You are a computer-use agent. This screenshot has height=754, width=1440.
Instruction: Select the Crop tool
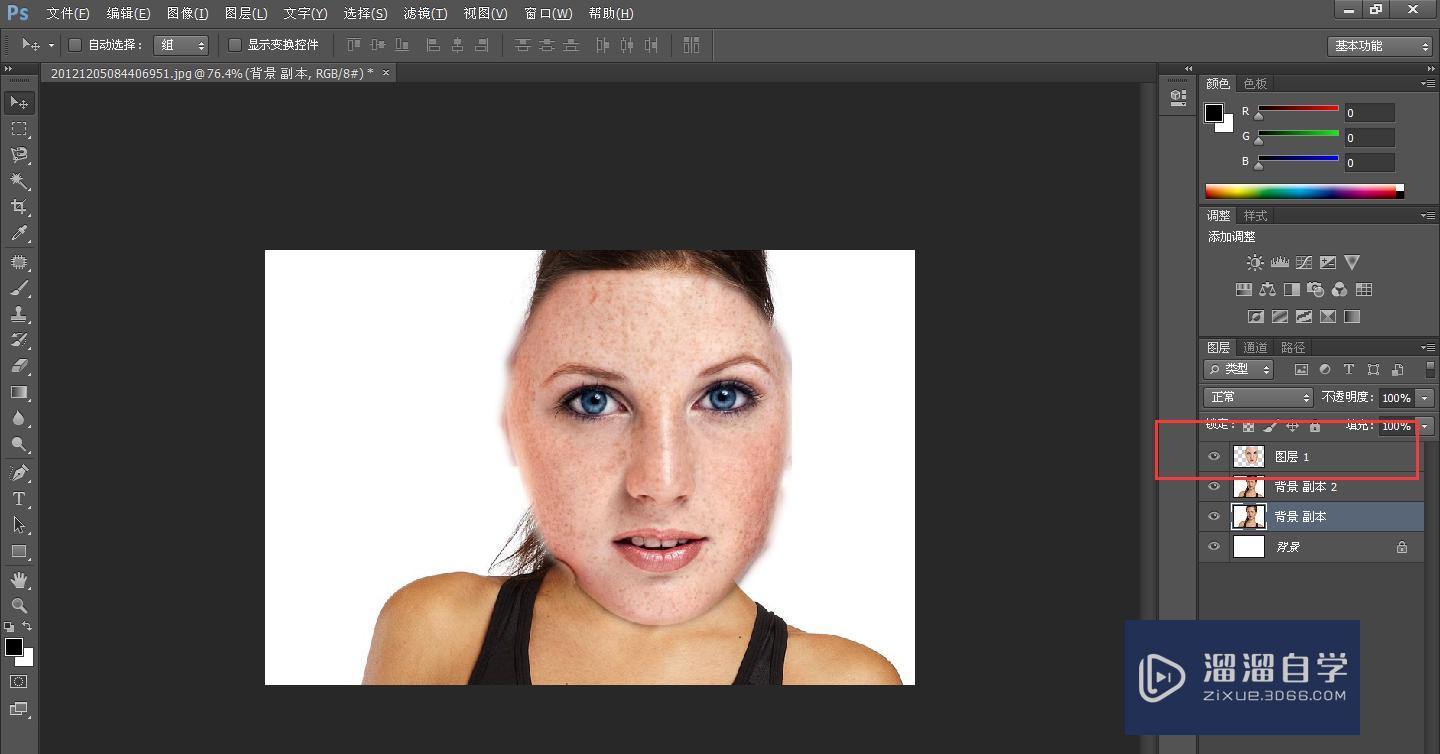[19, 207]
